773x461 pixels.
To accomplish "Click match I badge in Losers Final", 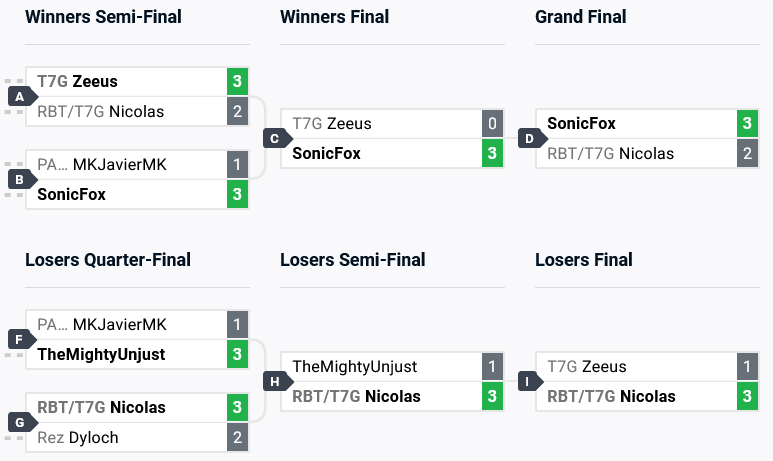I will (529, 382).
